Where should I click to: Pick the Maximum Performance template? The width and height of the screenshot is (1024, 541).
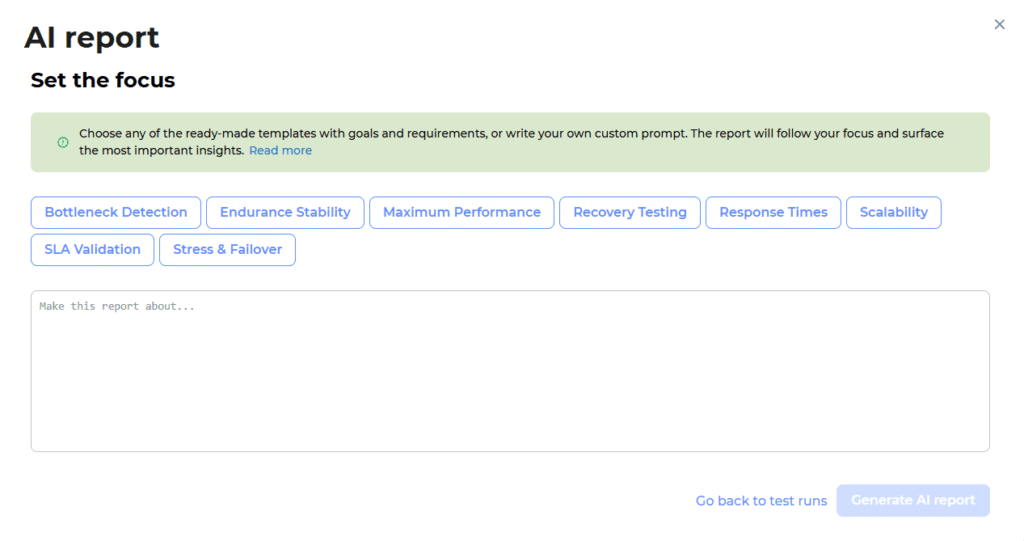(461, 213)
